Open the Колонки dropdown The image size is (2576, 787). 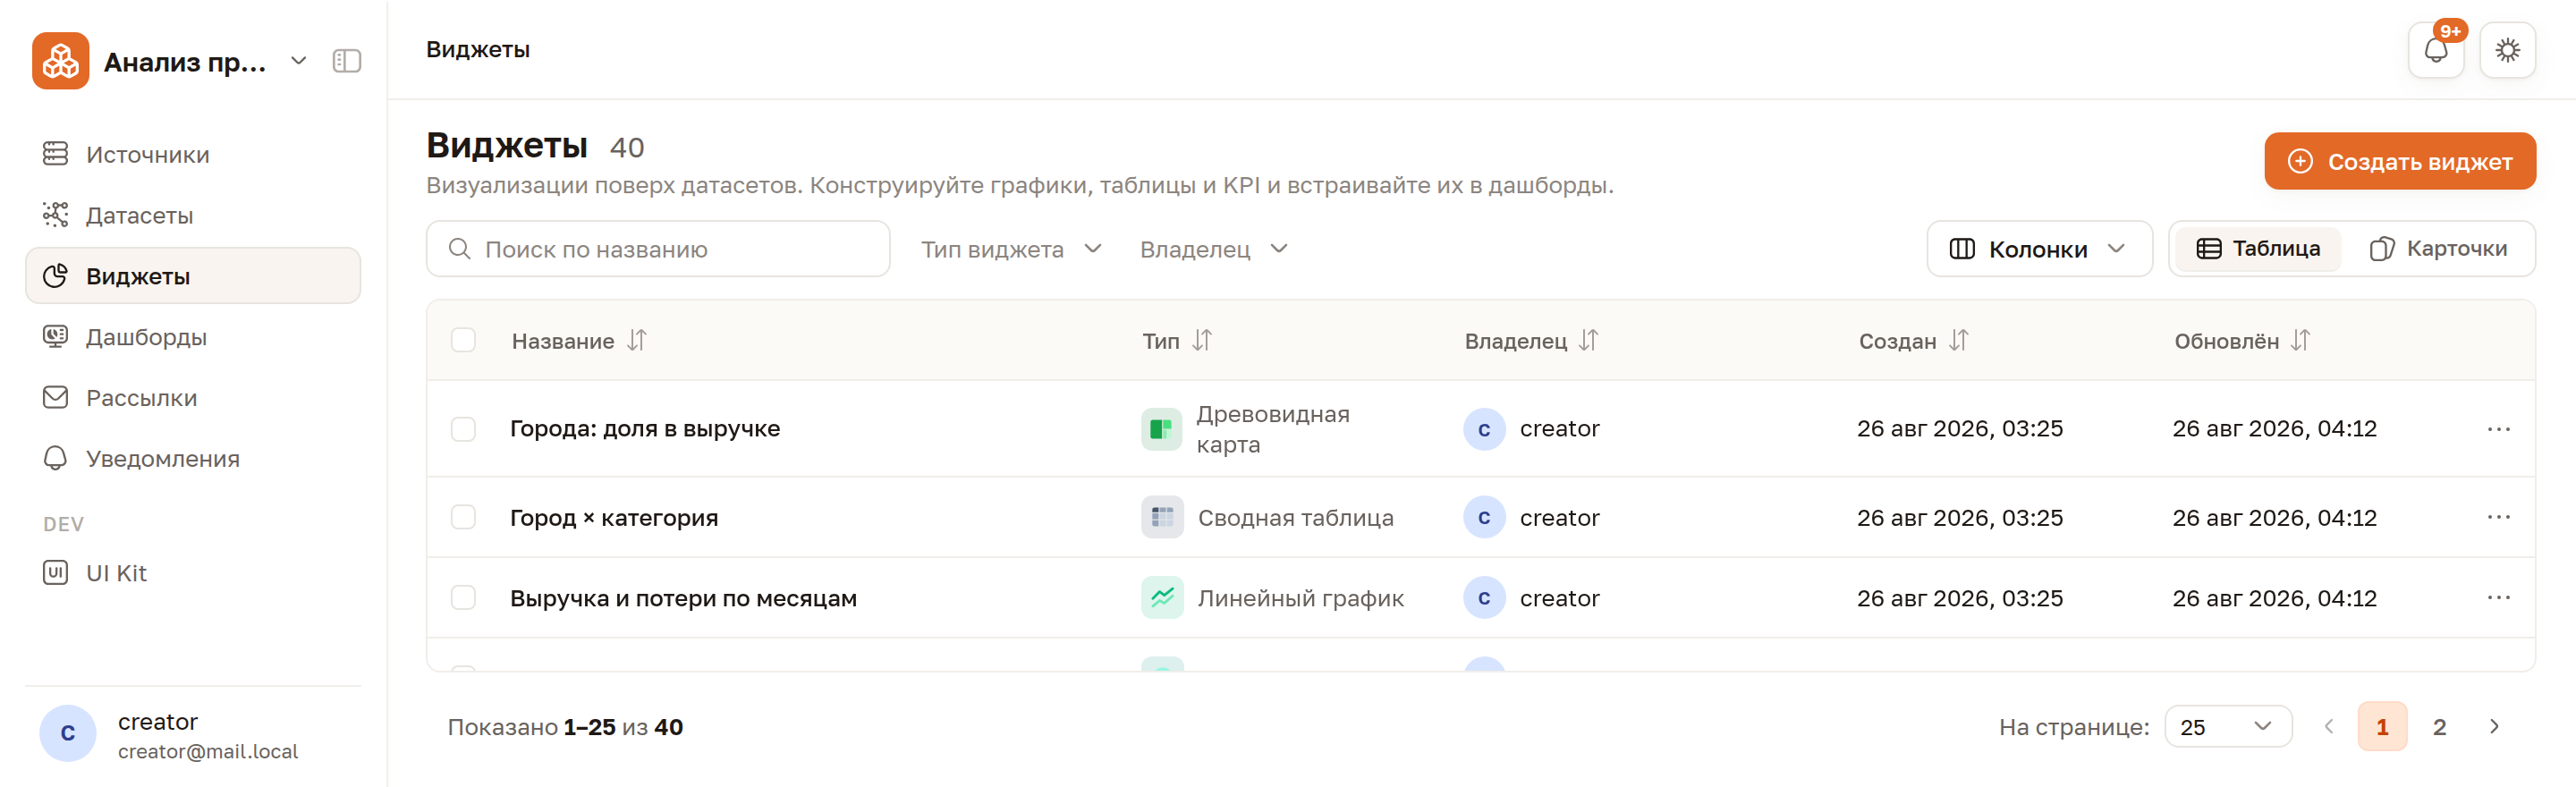tap(2039, 249)
